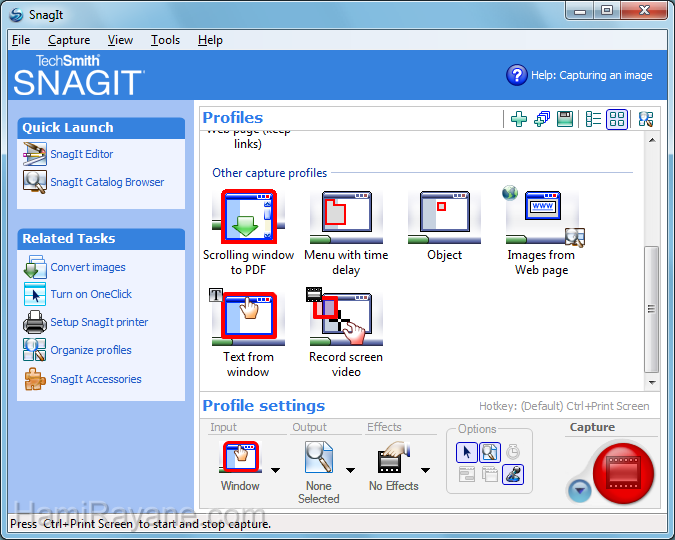Open the SnagIt Catalog Browser icon

tap(34, 182)
